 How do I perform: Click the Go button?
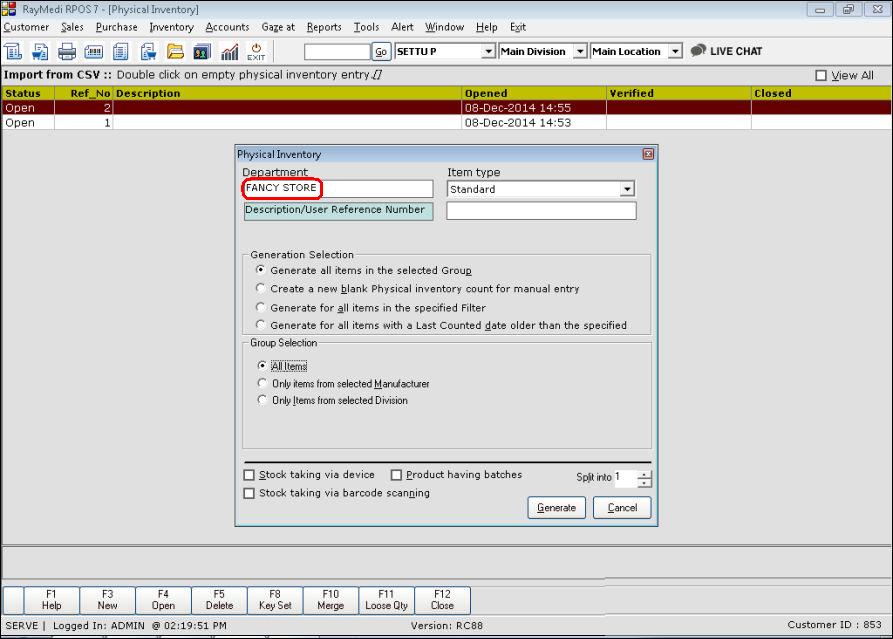[x=381, y=52]
